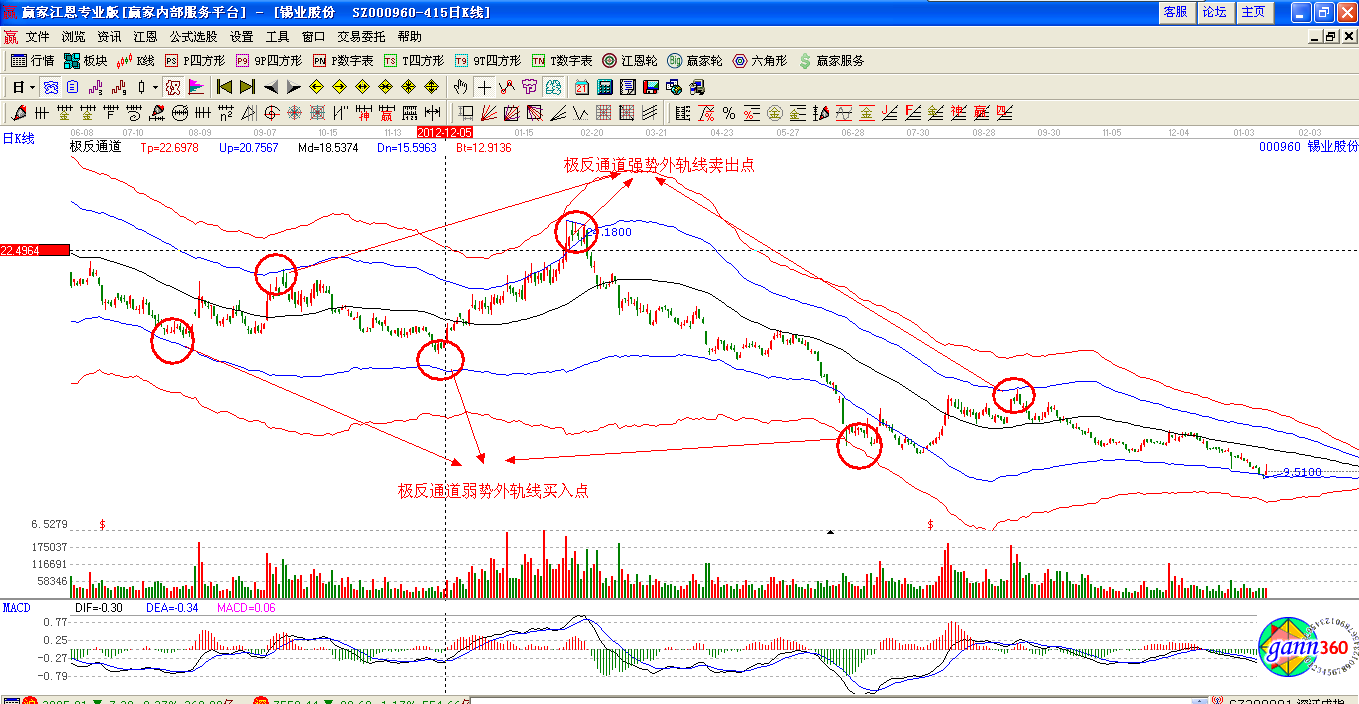Click the calendar icon in the toolbar
Screen dimensions: 1359x704
(607, 87)
